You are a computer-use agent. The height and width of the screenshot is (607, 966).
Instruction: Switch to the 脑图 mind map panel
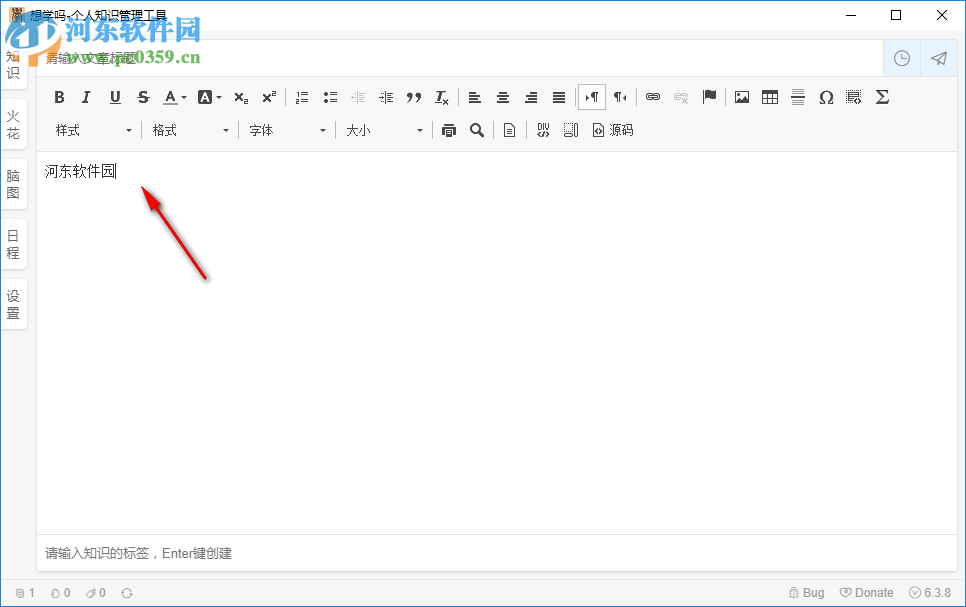click(13, 187)
